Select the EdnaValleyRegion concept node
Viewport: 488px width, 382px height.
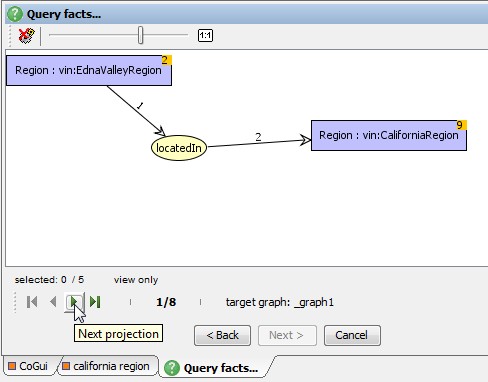[89, 70]
